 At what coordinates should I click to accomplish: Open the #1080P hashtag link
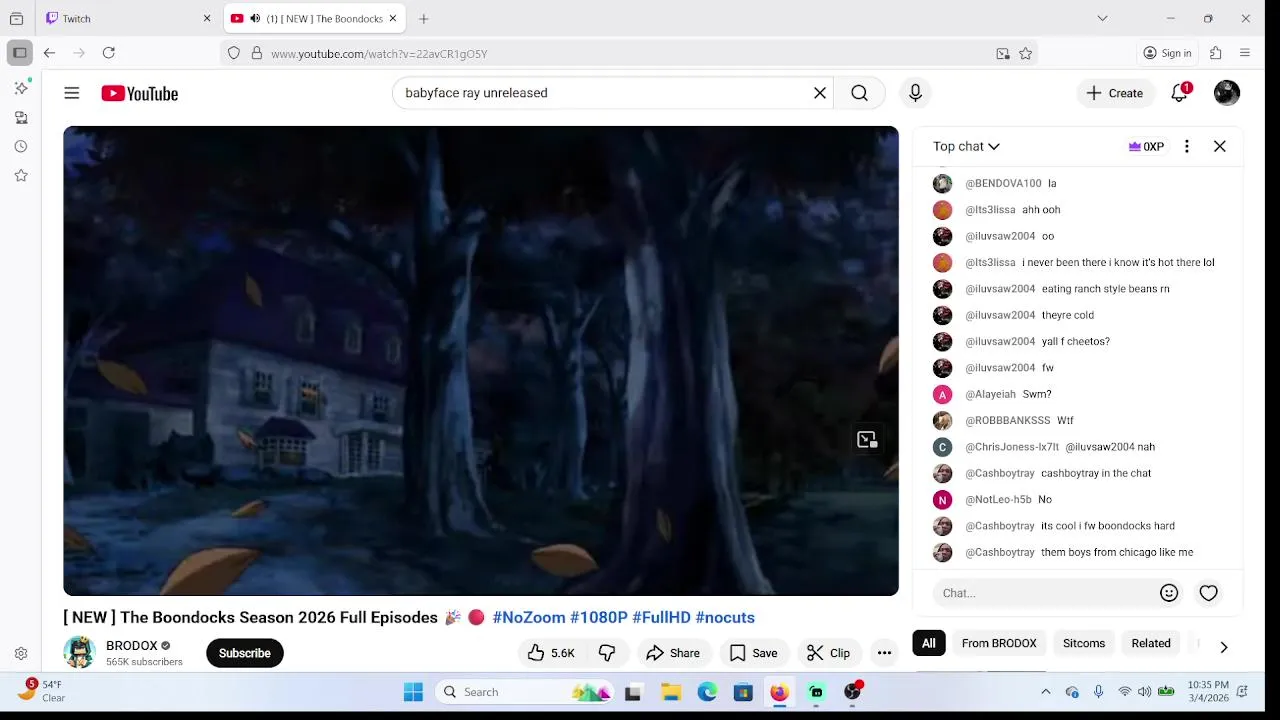599,618
